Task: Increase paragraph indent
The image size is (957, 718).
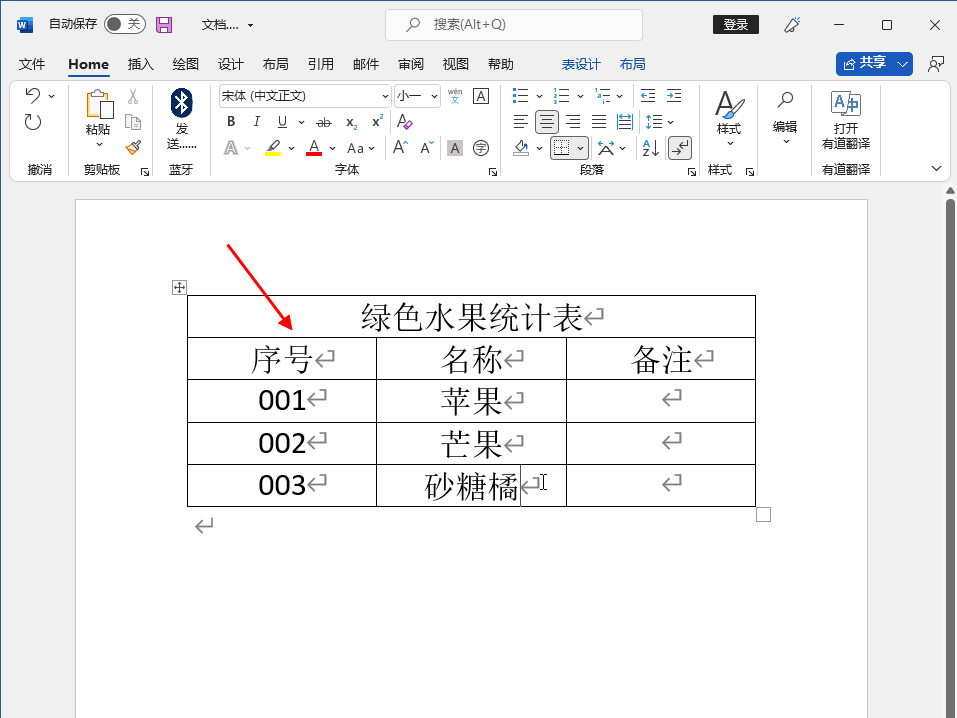Action: pyautogui.click(x=674, y=96)
